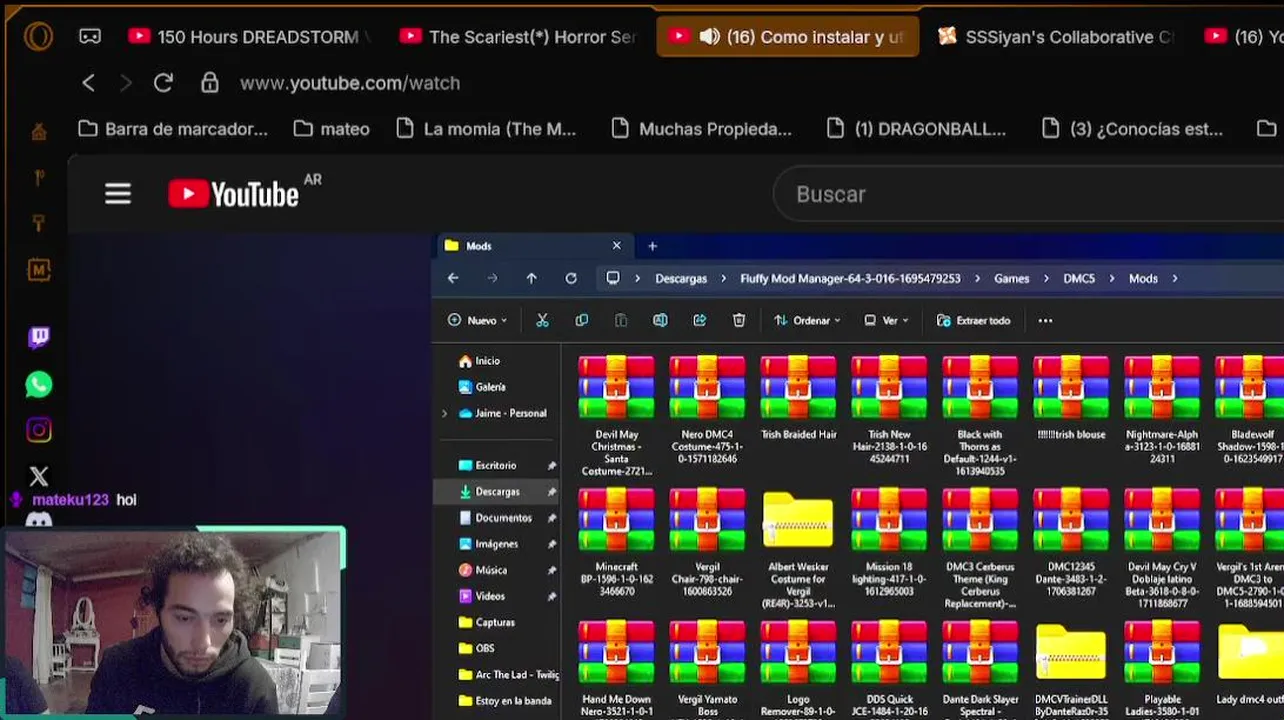1284x720 pixels.
Task: Open Muchas Propieda... bookmark
Action: pos(701,129)
